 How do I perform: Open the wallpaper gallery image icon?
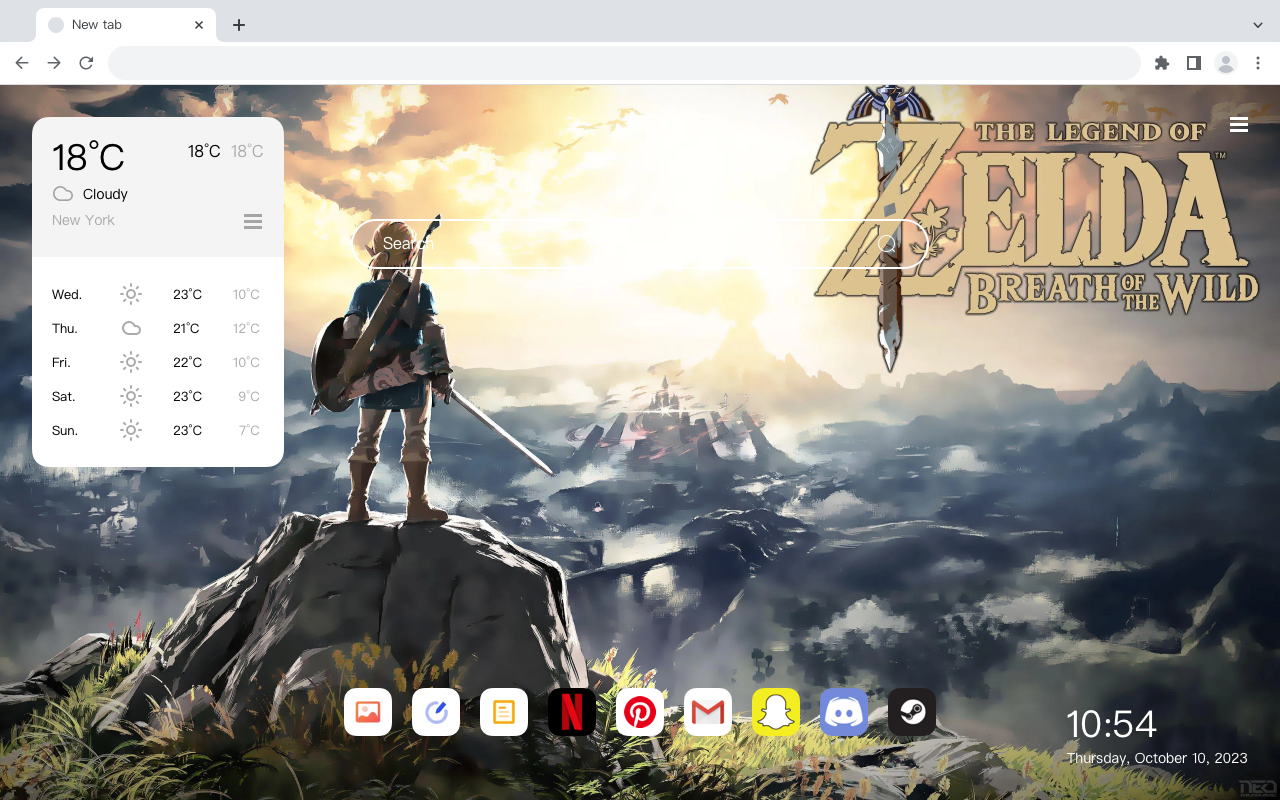[368, 712]
